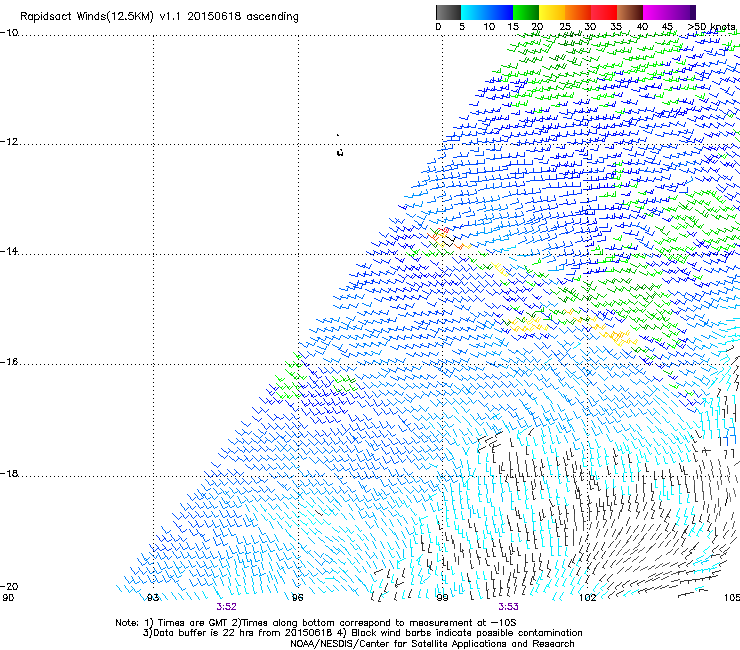Click the '25' legend scale number
Image resolution: width=740 pixels, height=650 pixels.
click(x=565, y=27)
